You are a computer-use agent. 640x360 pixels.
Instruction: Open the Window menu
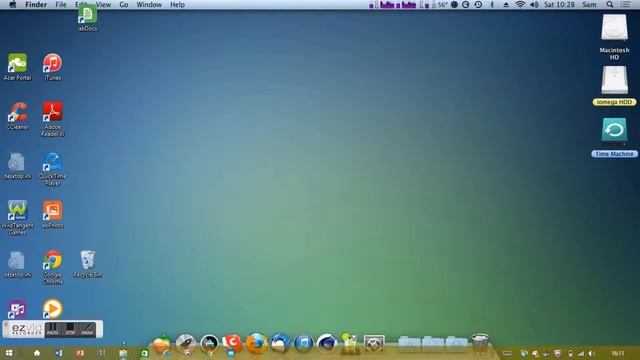click(149, 4)
